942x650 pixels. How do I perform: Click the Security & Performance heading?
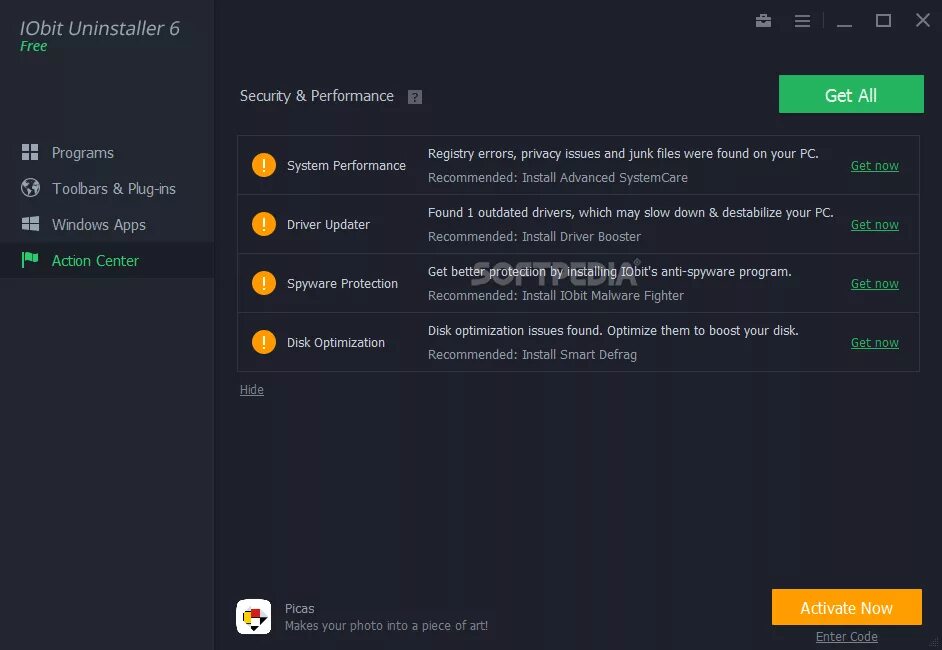tap(317, 96)
